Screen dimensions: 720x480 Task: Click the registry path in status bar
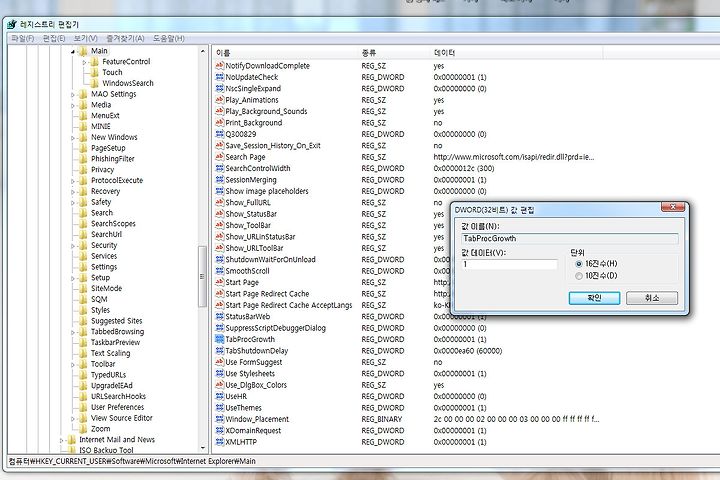point(132,461)
